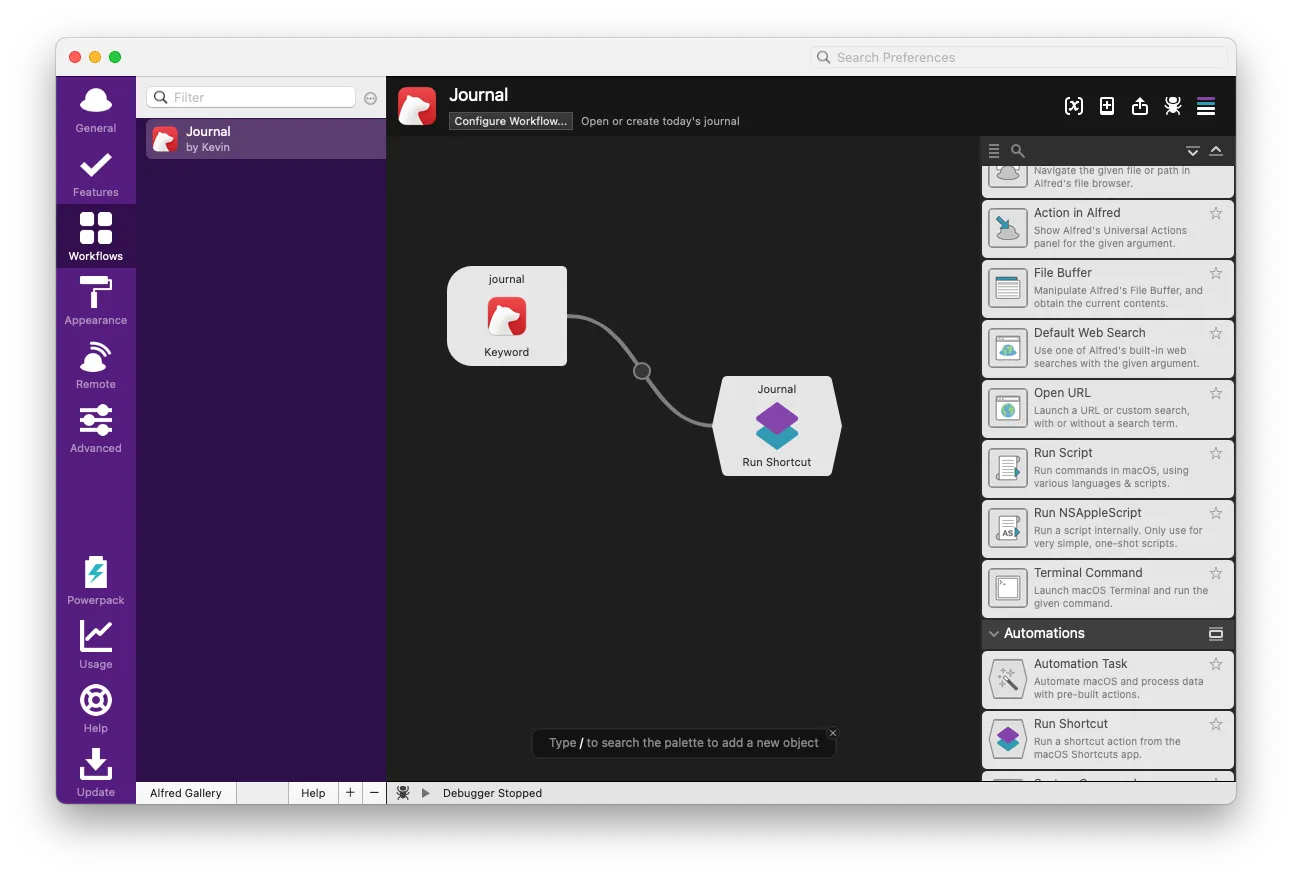This screenshot has width=1292, height=878.
Task: Star the Run Shortcut palette object
Action: (x=1216, y=724)
